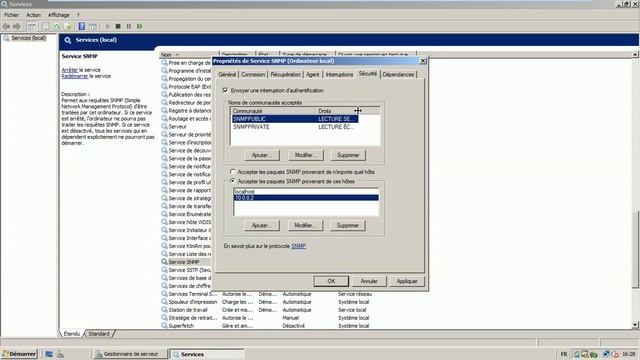Image resolution: width=640 pixels, height=360 pixels.
Task: Switch to the Général tab
Action: click(x=227, y=75)
